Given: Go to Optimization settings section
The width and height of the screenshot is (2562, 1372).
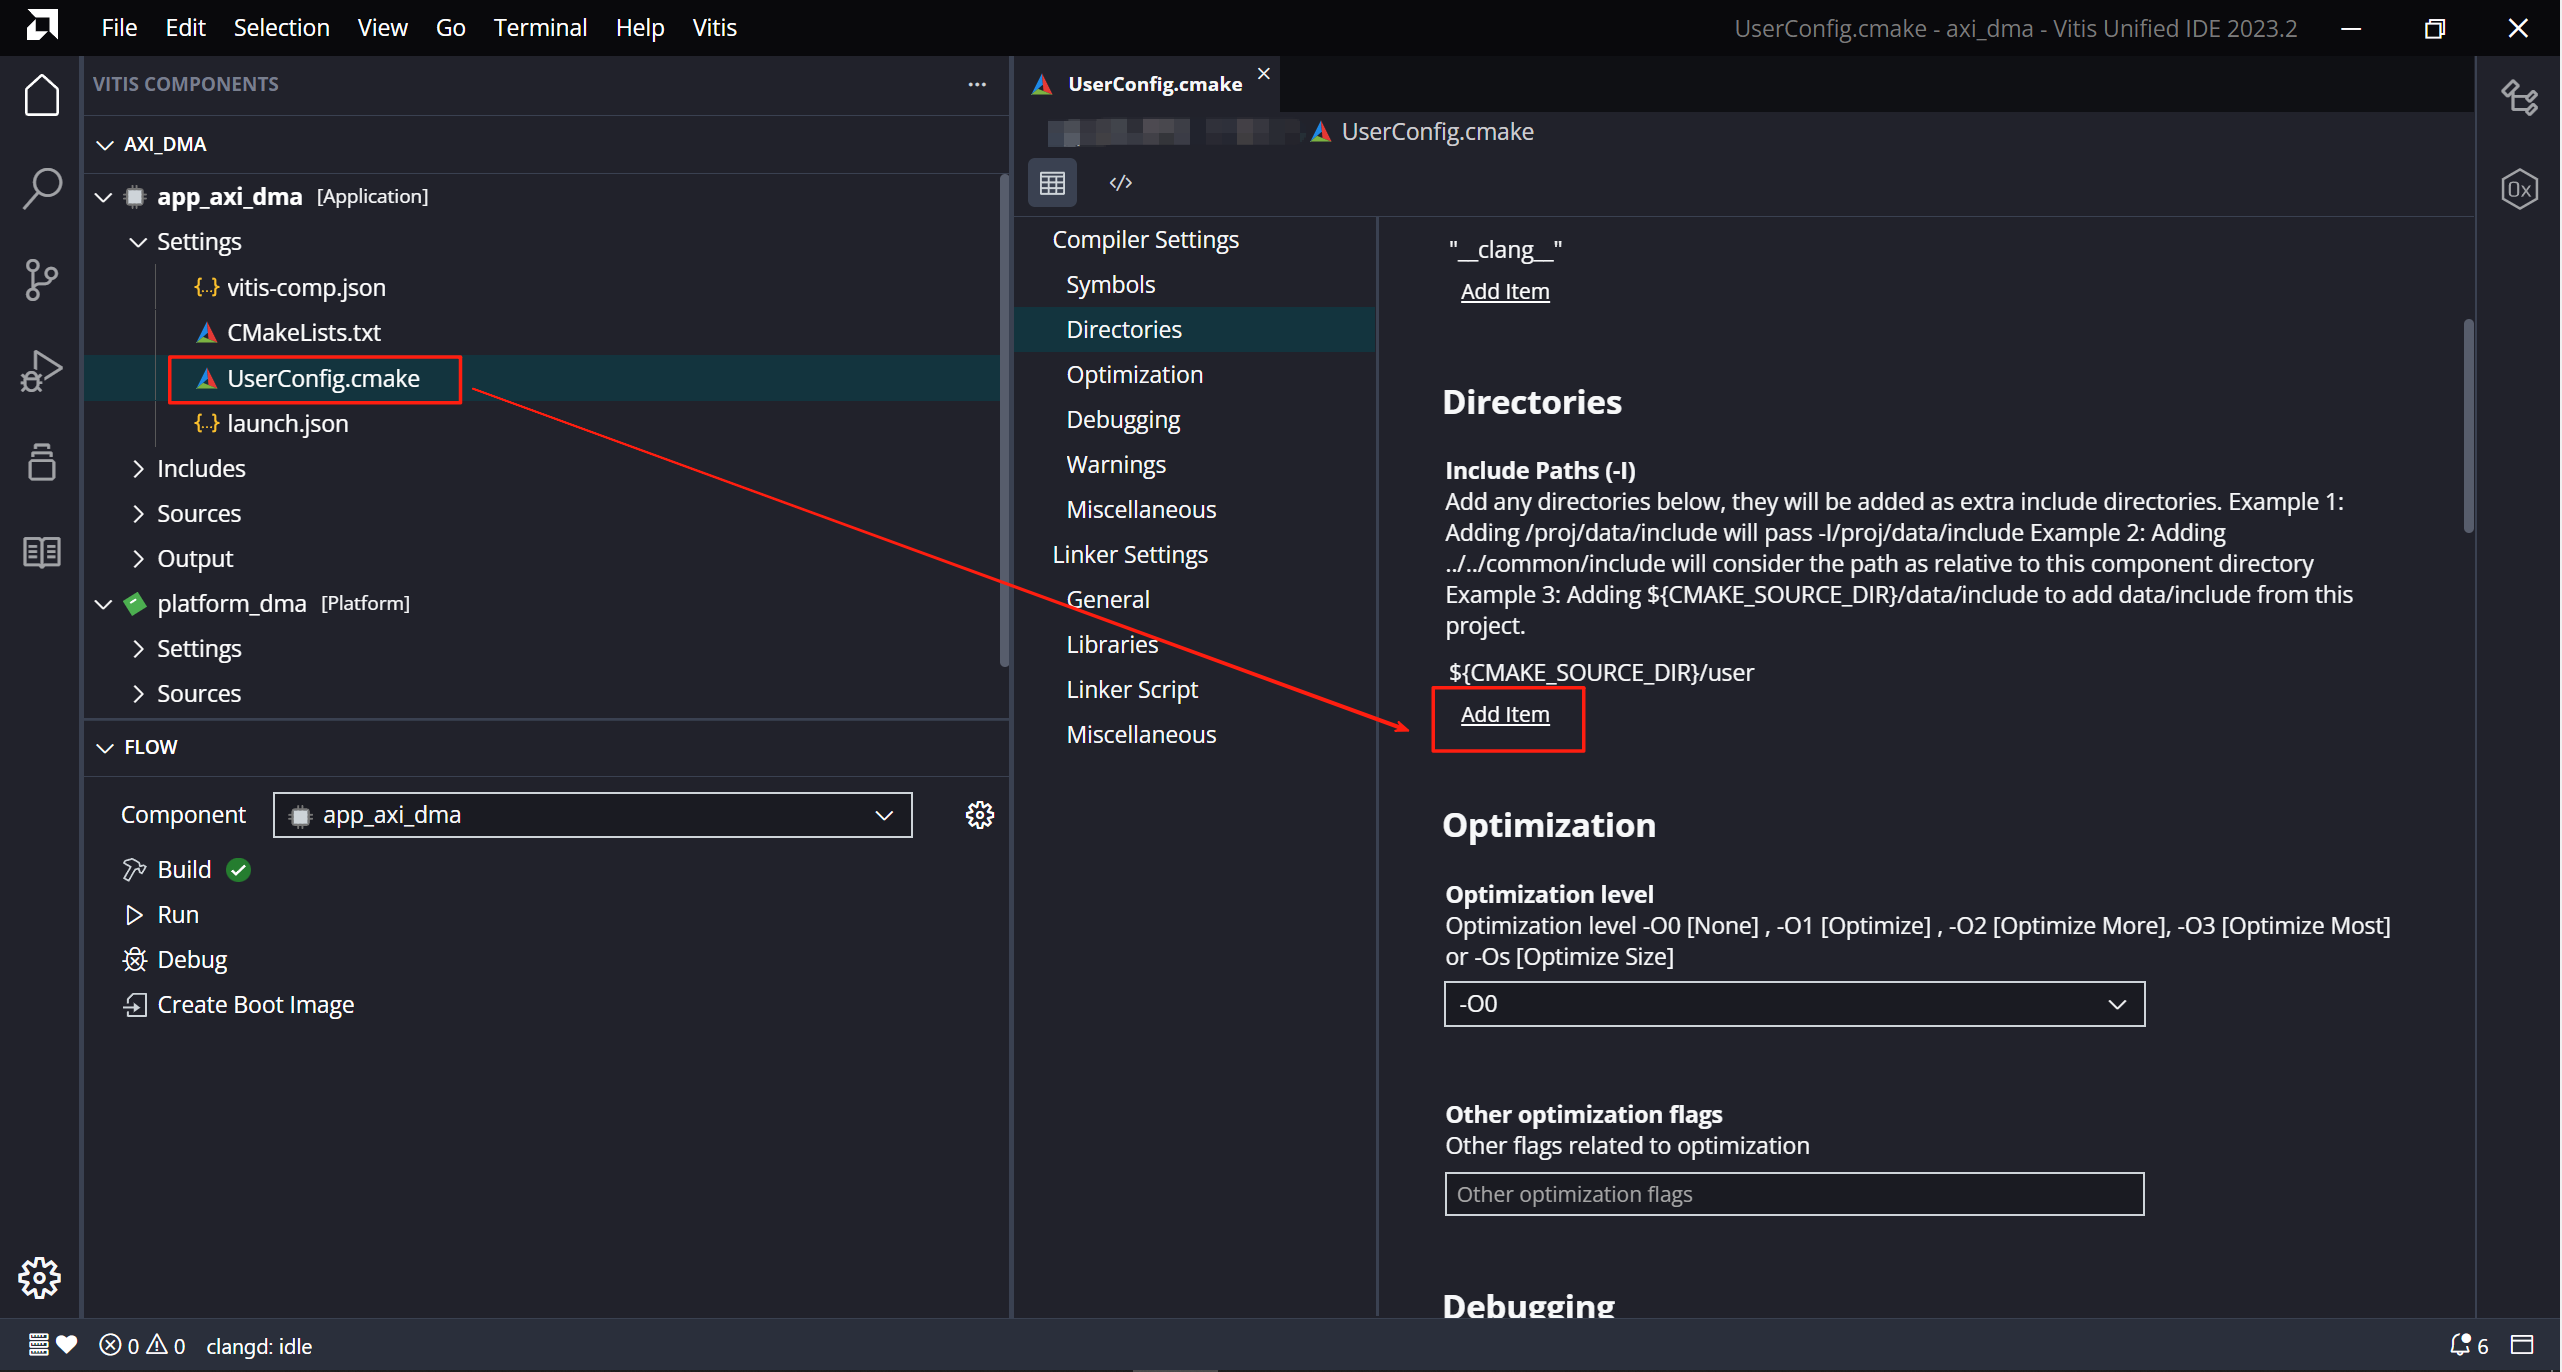Looking at the screenshot, I should [x=1134, y=375].
